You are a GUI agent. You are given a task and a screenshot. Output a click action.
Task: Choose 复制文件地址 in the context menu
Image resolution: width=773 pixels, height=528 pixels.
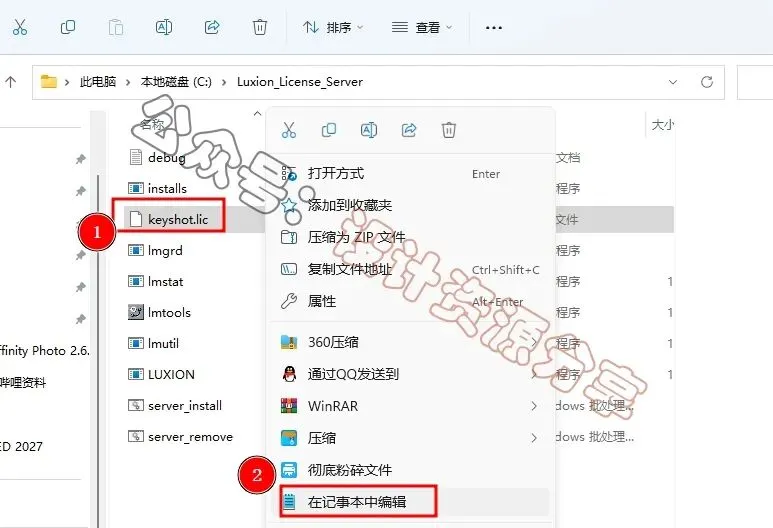click(x=411, y=269)
